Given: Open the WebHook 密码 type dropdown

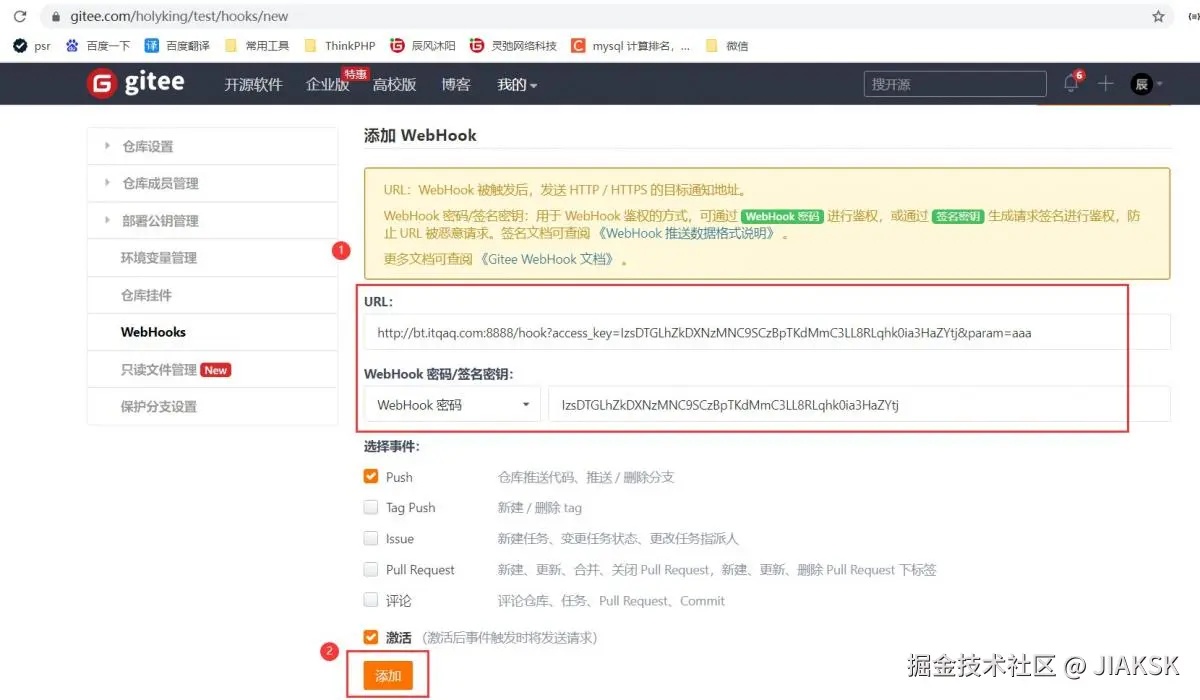Looking at the screenshot, I should 452,405.
